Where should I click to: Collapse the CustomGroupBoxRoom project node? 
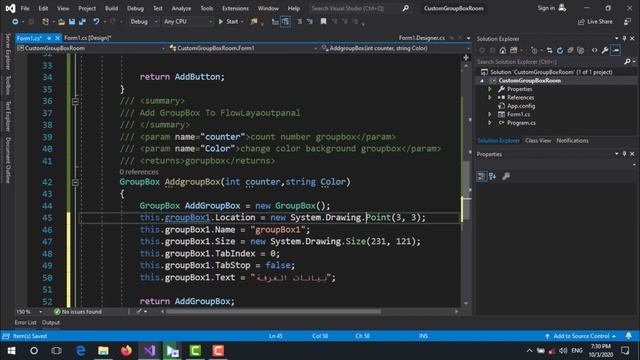click(482, 81)
